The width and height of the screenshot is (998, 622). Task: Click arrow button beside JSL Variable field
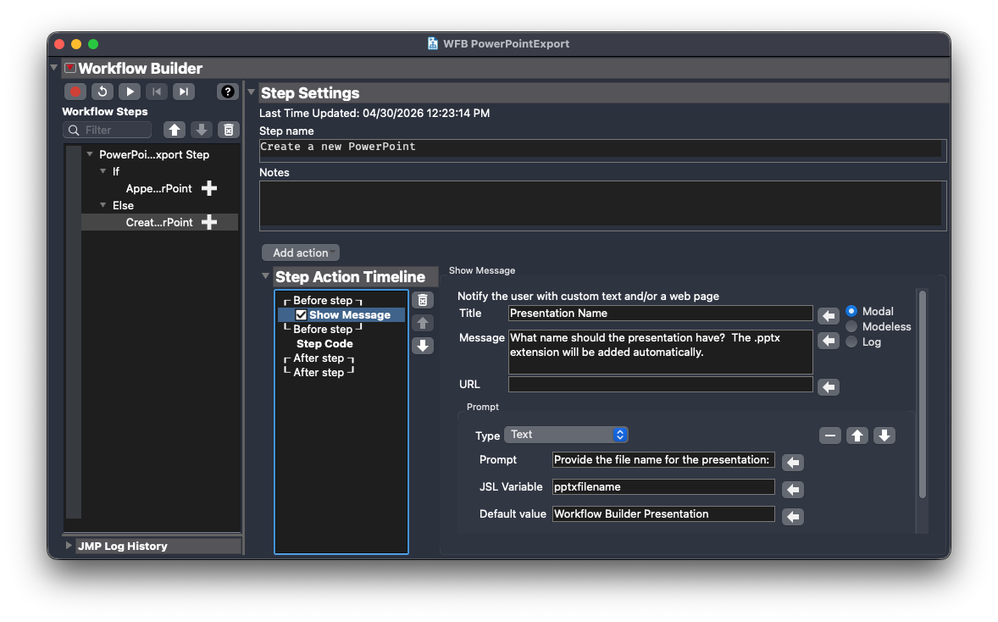[x=793, y=490]
